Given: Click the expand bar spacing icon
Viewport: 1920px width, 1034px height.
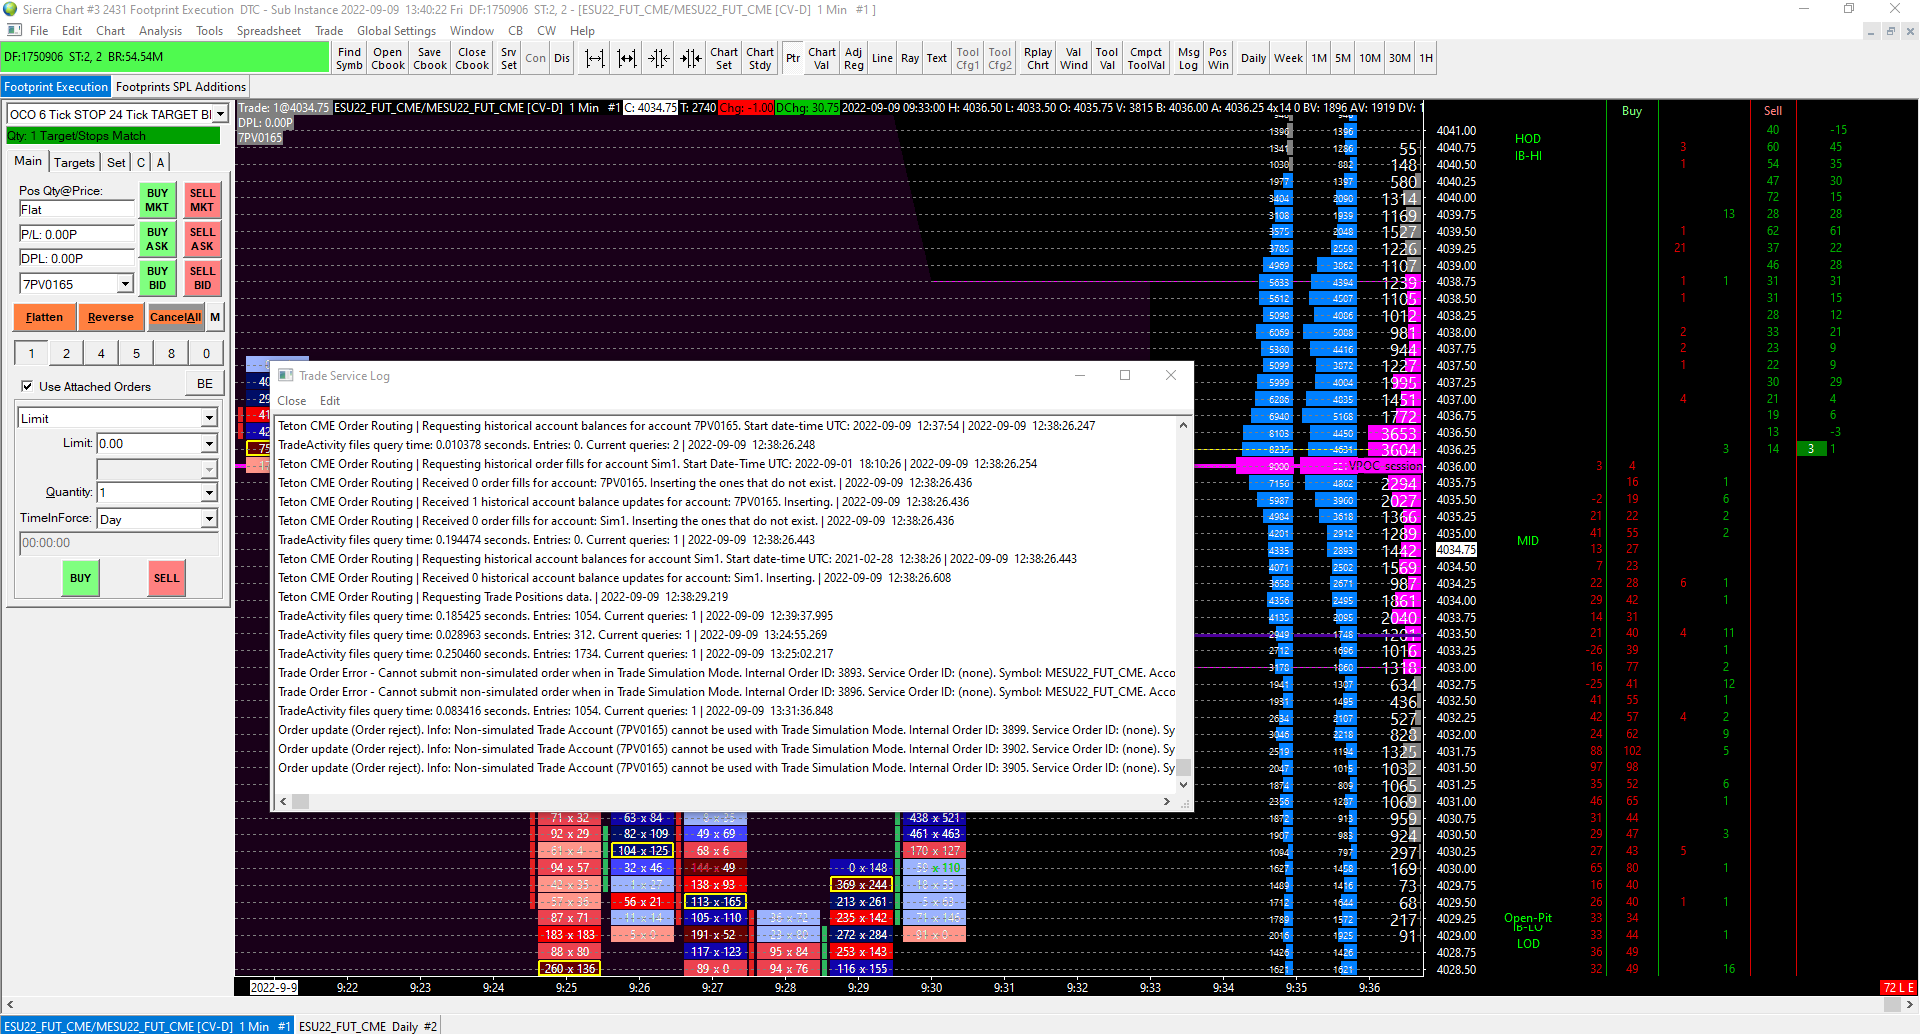Looking at the screenshot, I should click(595, 58).
